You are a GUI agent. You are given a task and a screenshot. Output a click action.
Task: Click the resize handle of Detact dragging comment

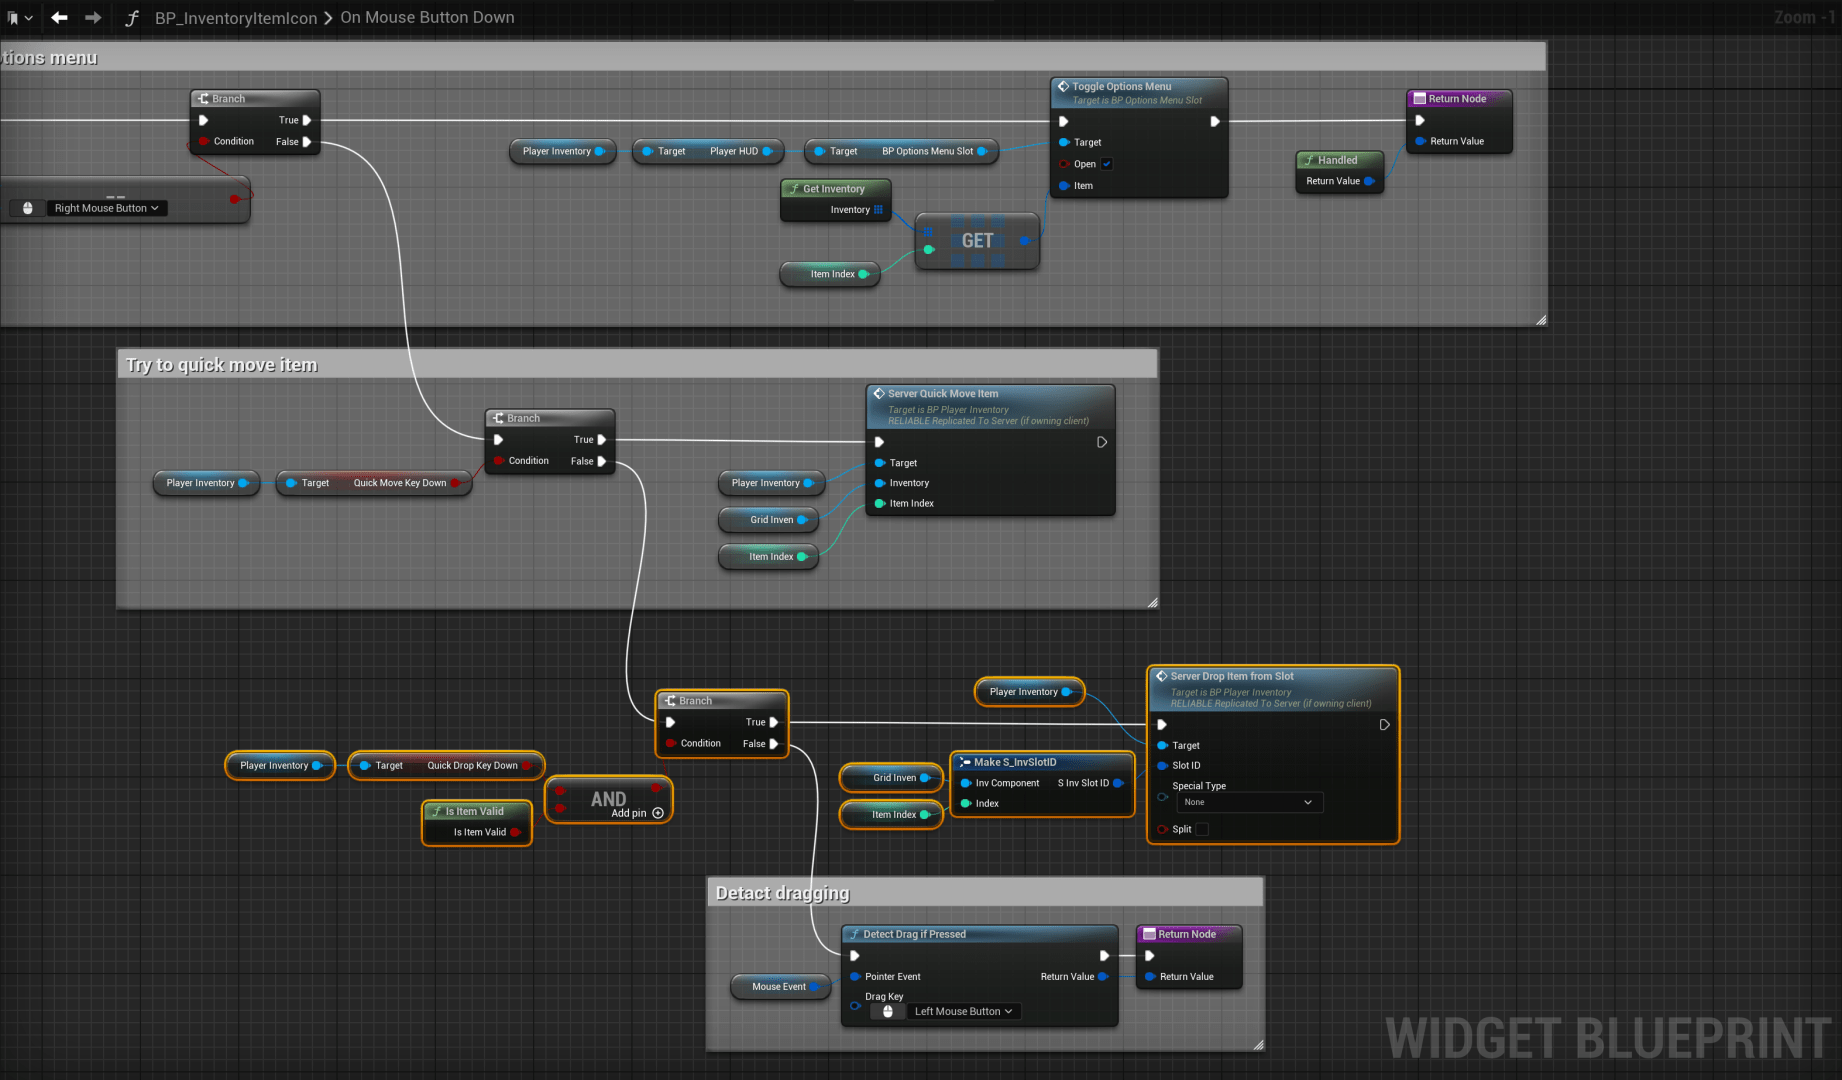point(1258,1045)
